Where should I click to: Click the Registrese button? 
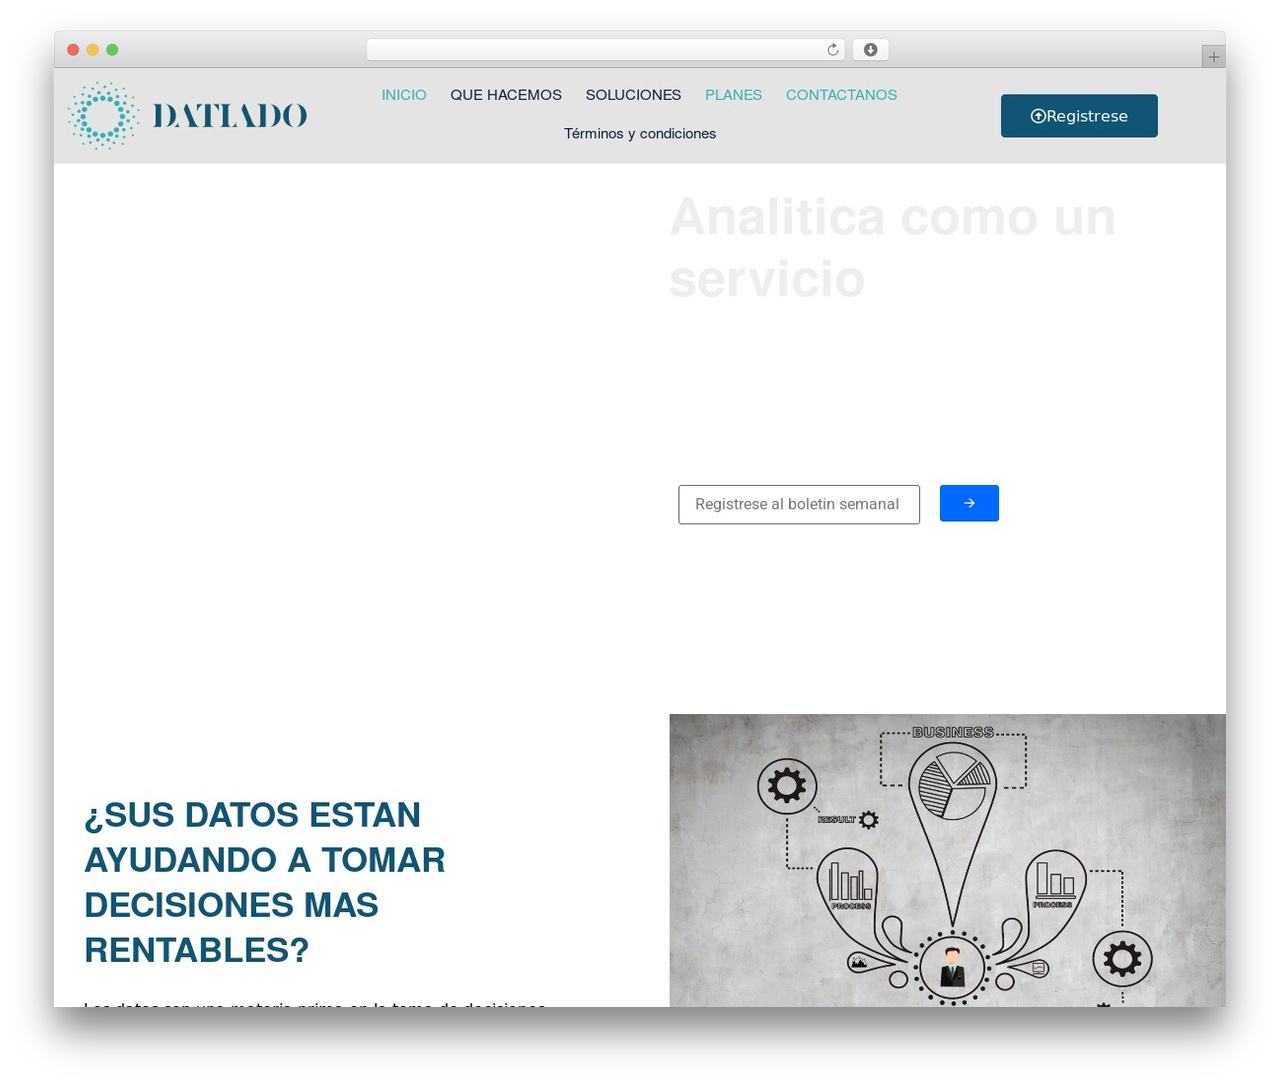pos(1079,116)
